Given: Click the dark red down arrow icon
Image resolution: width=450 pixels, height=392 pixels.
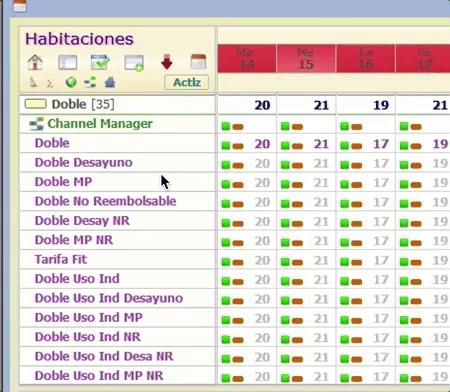Looking at the screenshot, I should [167, 62].
